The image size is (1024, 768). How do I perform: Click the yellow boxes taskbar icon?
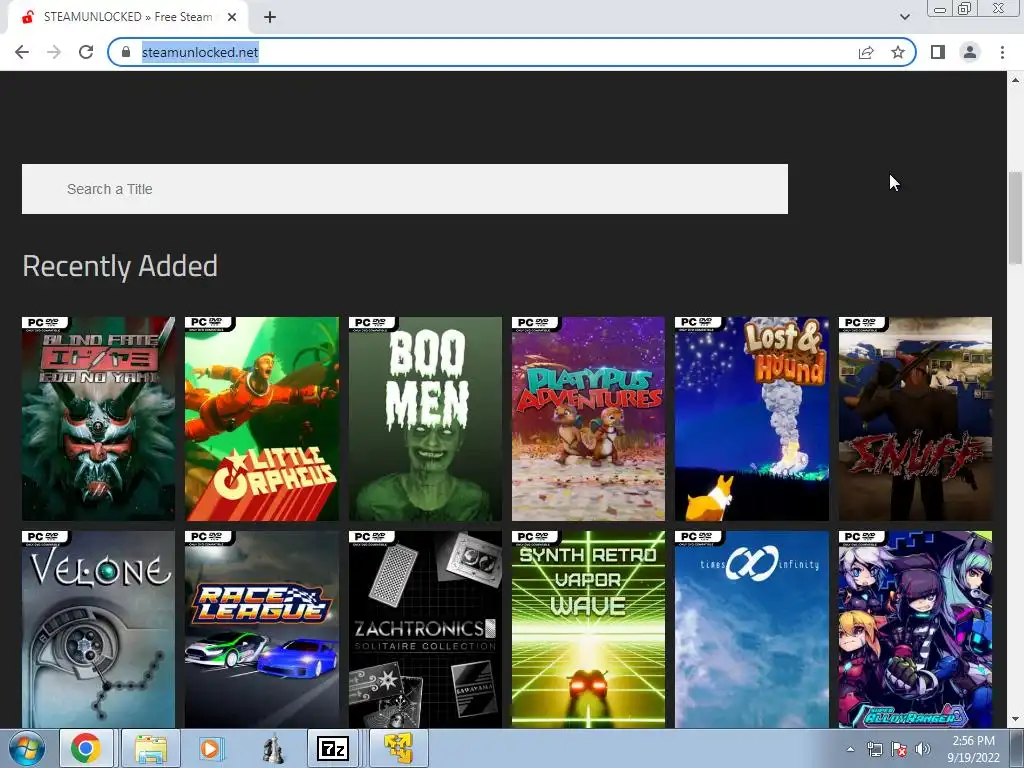tap(398, 748)
